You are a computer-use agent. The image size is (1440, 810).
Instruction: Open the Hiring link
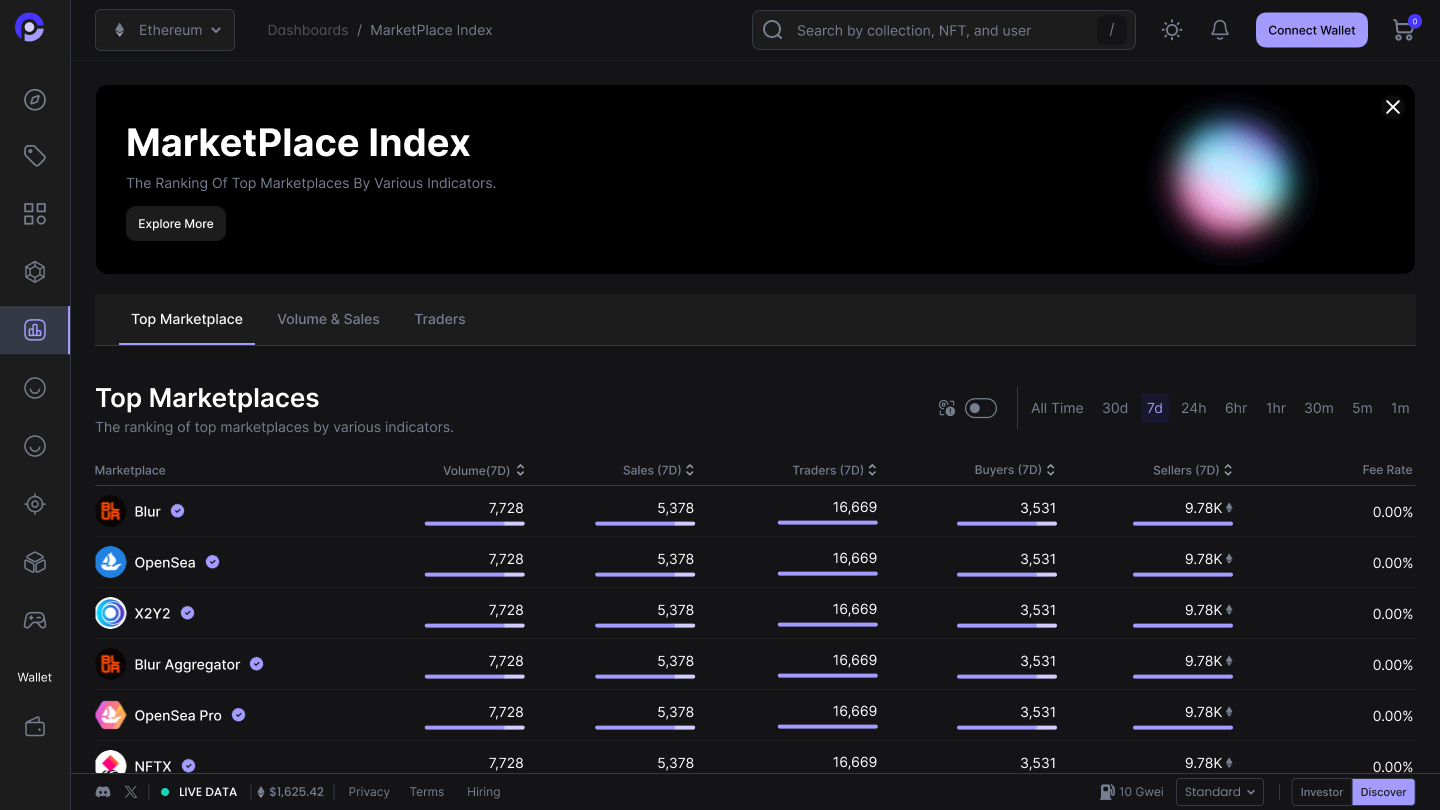click(x=484, y=792)
